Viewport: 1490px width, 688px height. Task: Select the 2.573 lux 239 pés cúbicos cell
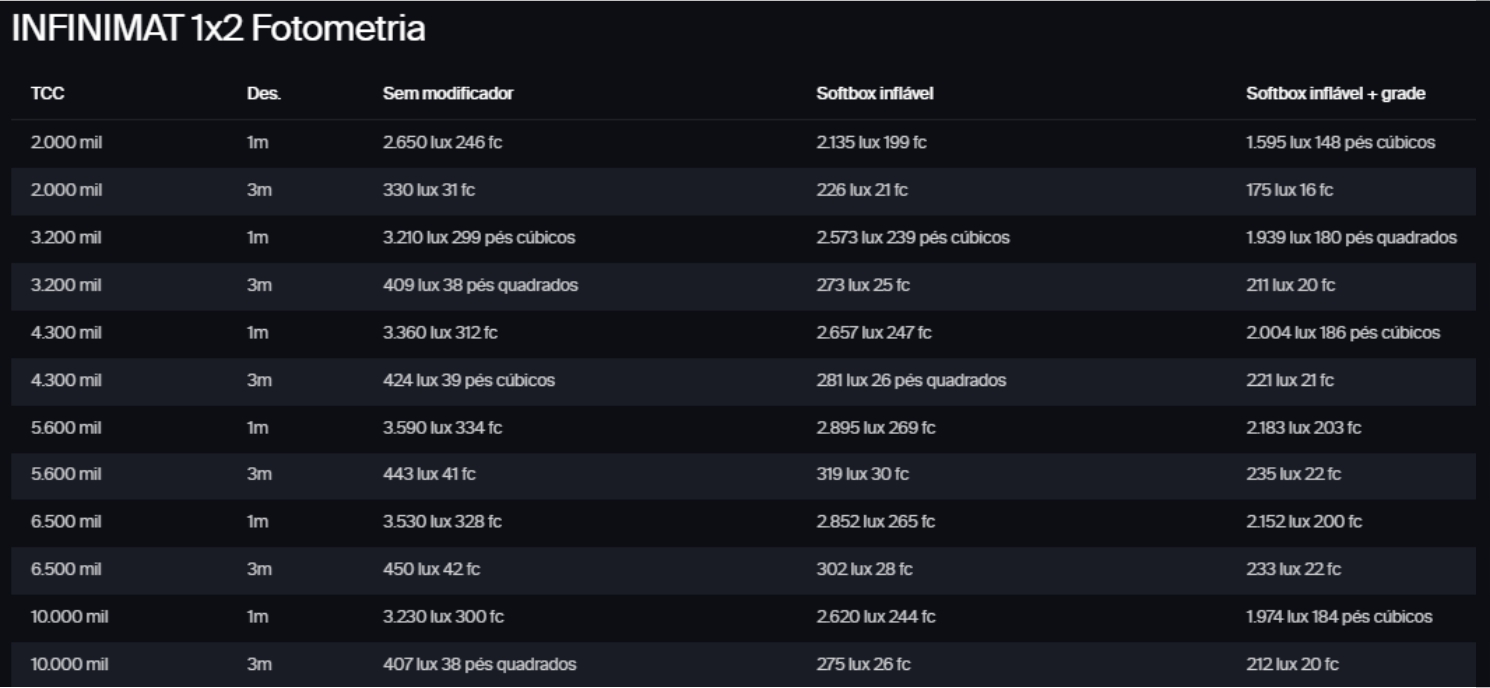(x=912, y=238)
